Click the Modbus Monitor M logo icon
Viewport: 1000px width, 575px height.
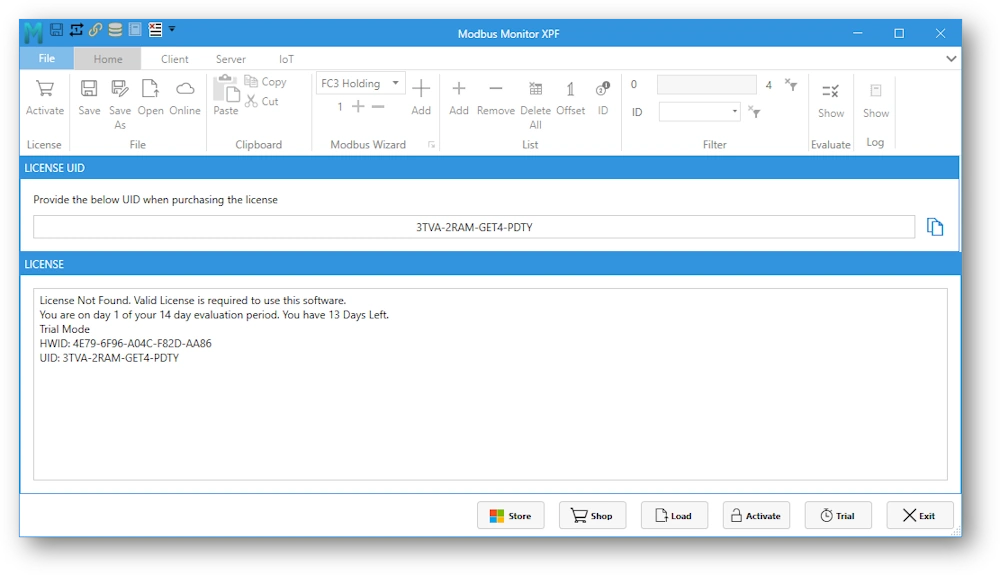[33, 32]
